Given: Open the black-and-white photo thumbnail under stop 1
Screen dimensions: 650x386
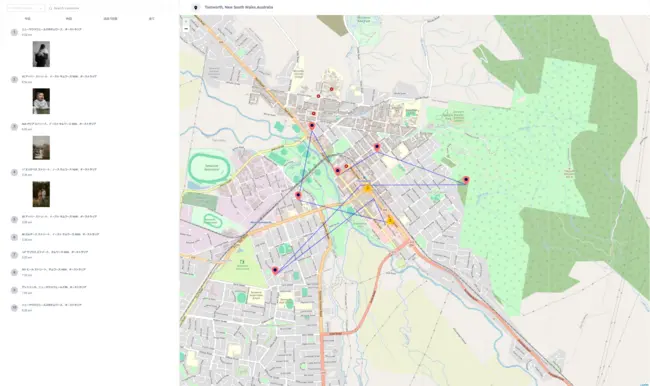Looking at the screenshot, I should click(x=41, y=54).
